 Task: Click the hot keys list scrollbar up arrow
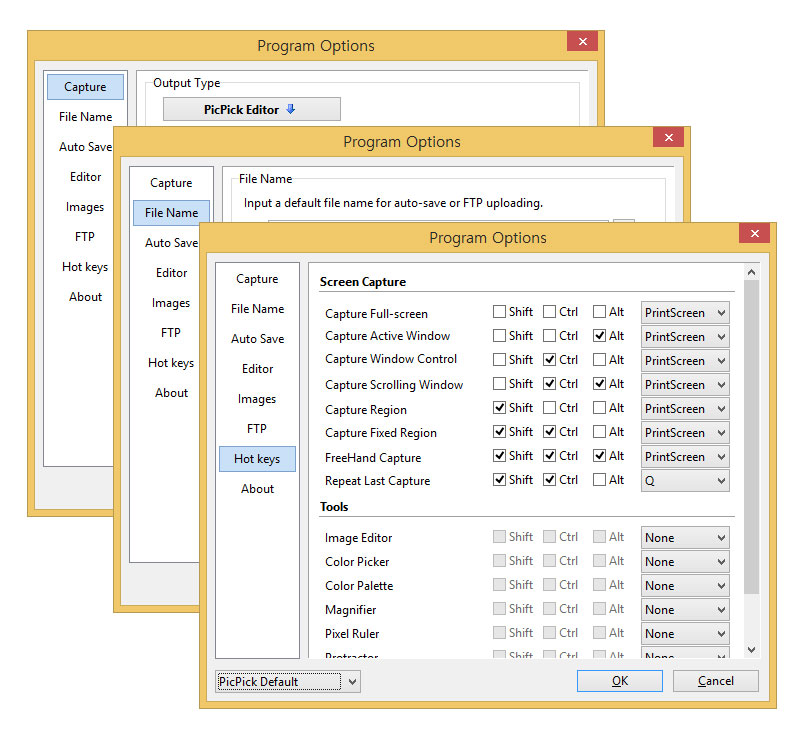click(751, 272)
